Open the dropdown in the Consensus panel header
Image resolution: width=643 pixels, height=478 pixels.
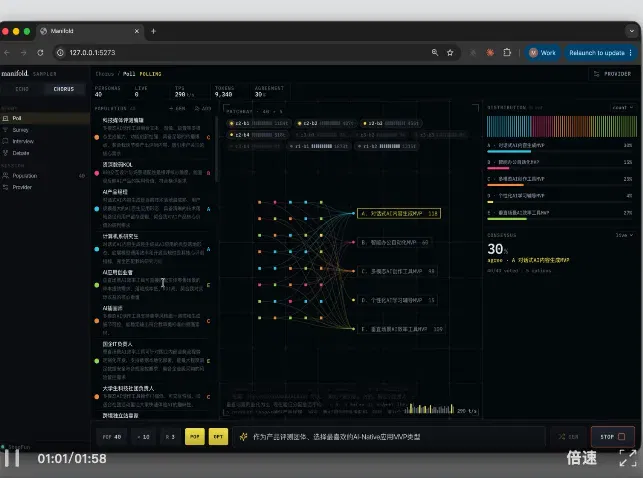tap(624, 235)
